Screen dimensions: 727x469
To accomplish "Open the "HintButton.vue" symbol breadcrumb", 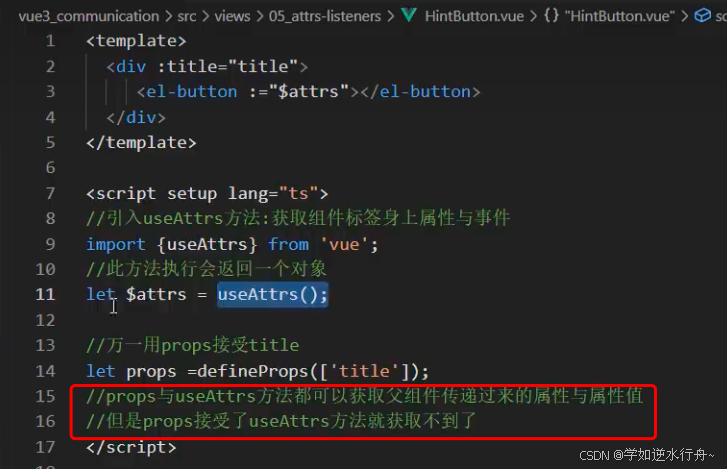I will pyautogui.click(x=619, y=16).
